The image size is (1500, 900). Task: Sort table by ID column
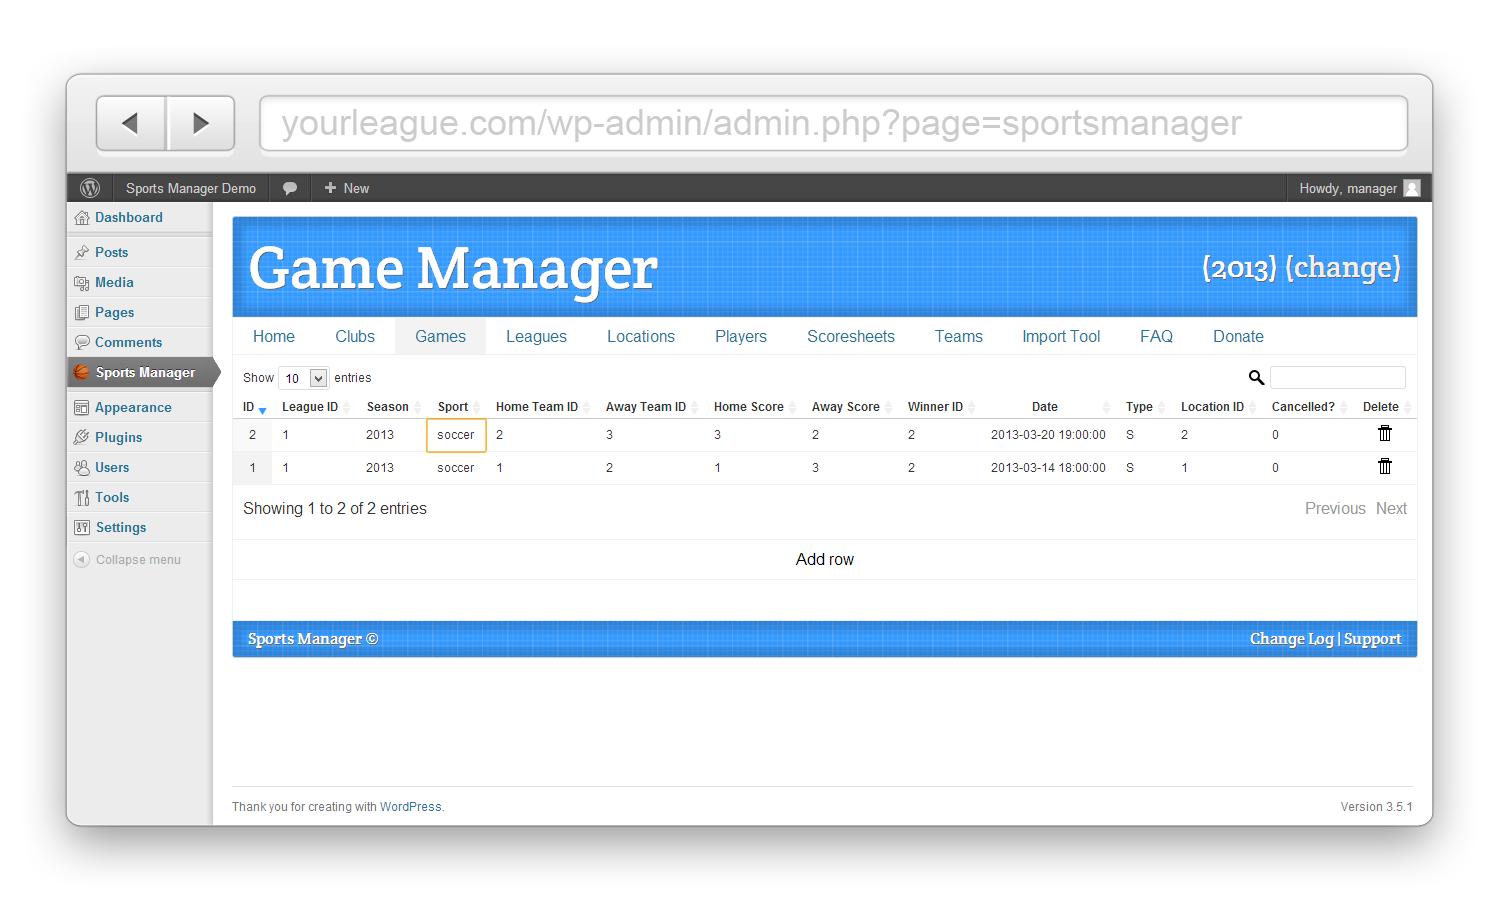pos(253,407)
